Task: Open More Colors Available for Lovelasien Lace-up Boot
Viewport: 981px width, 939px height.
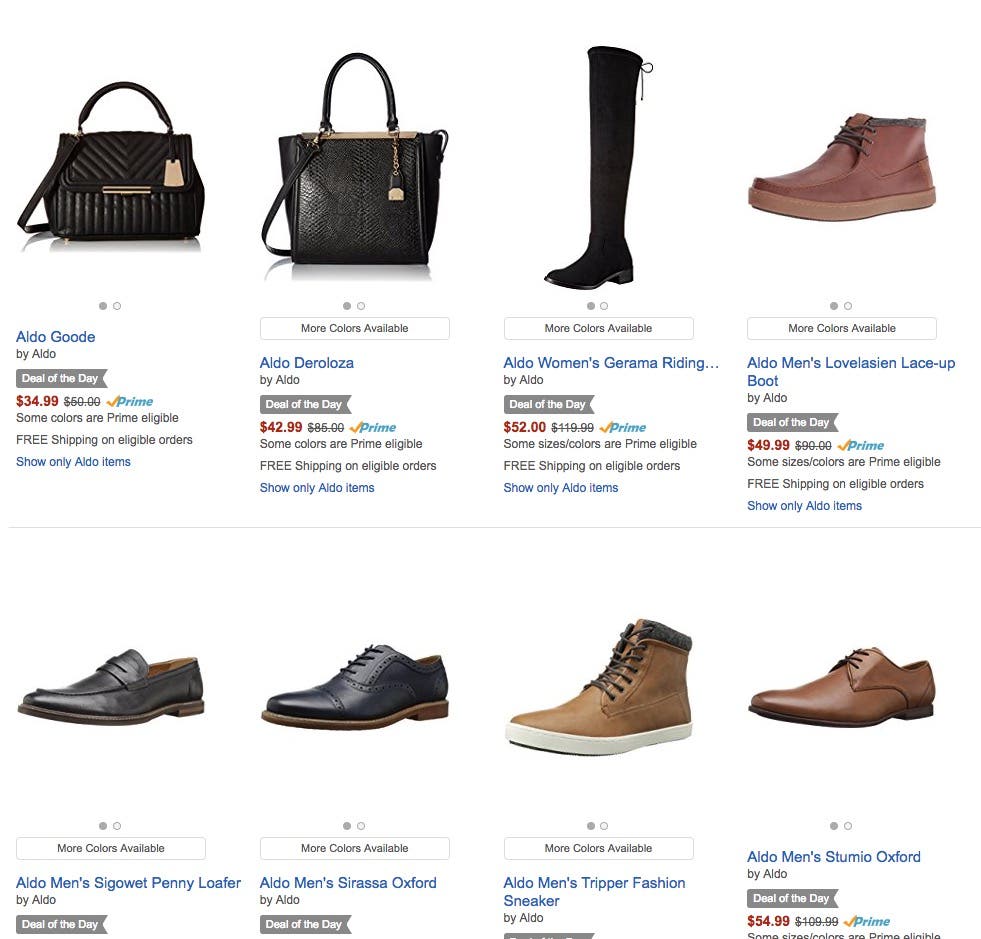Action: coord(841,328)
